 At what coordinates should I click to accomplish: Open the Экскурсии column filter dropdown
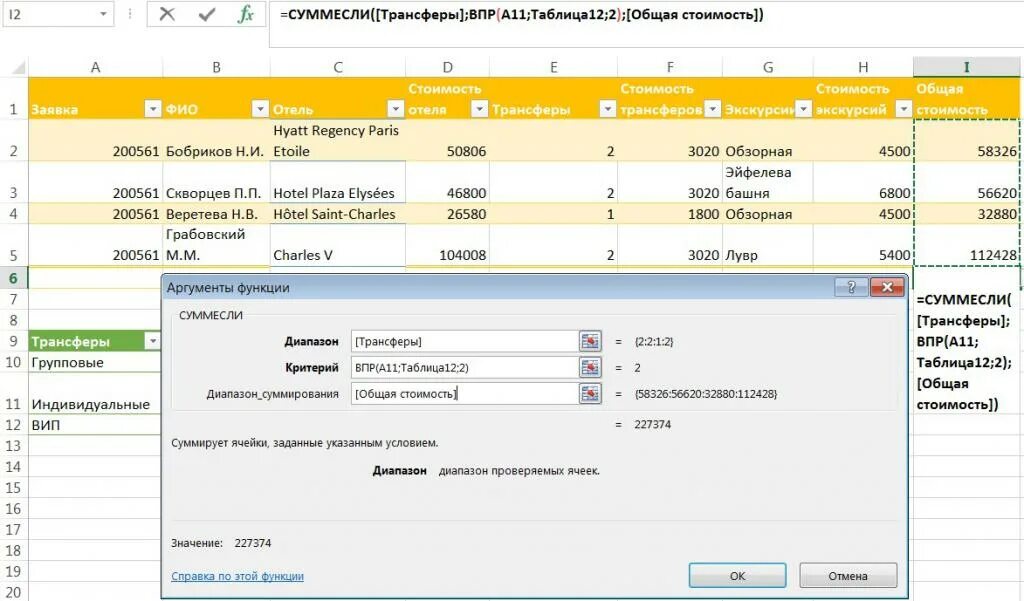[x=803, y=109]
